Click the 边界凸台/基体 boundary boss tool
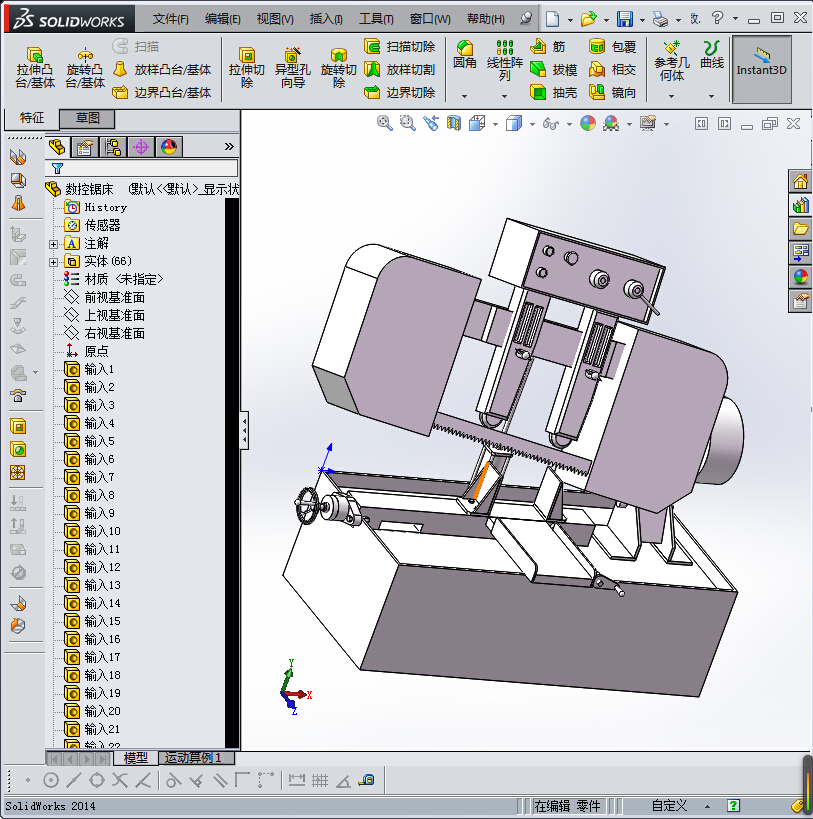The height and width of the screenshot is (819, 813). [x=162, y=92]
